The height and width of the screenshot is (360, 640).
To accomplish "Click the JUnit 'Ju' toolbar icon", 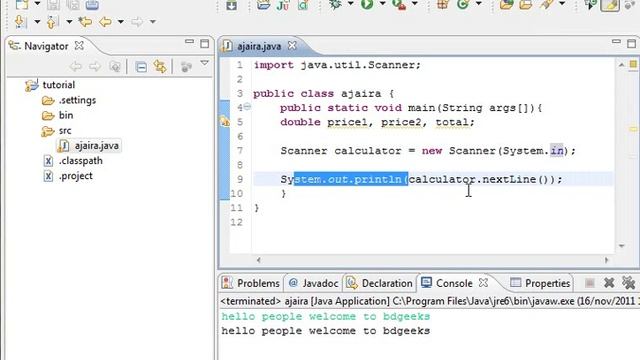I will [283, 4].
